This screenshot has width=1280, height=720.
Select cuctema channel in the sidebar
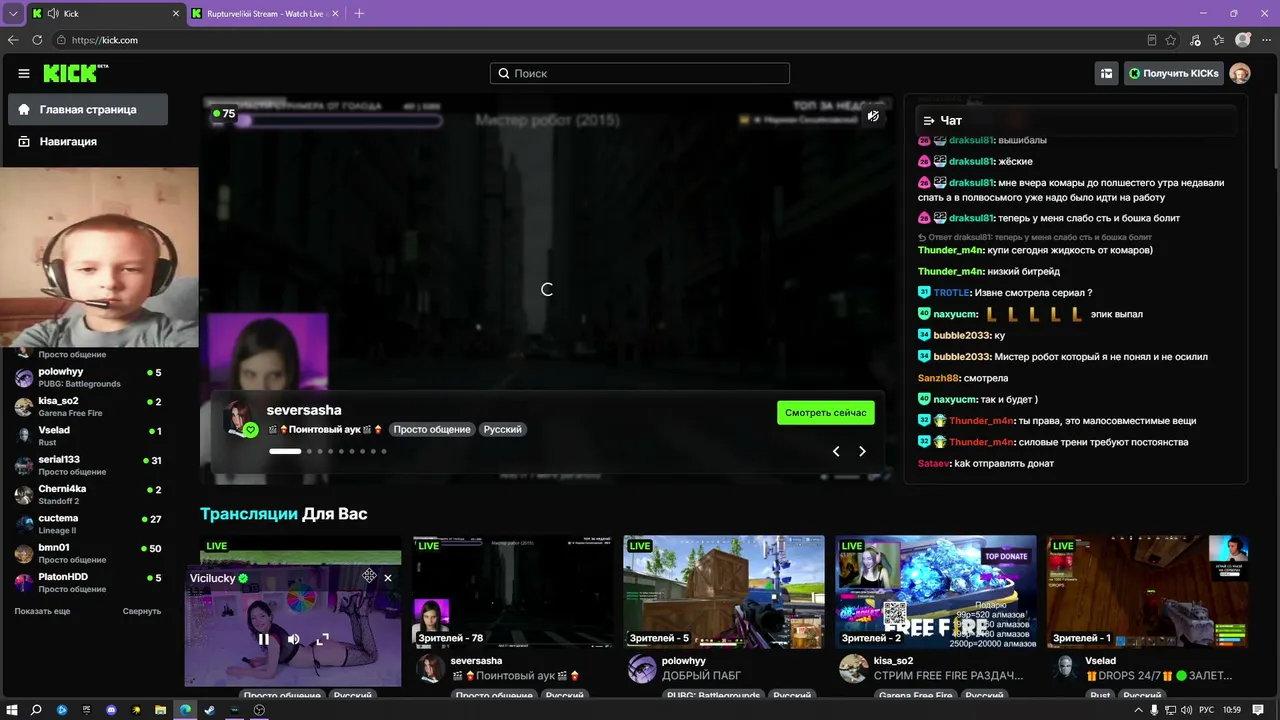[x=88, y=523]
